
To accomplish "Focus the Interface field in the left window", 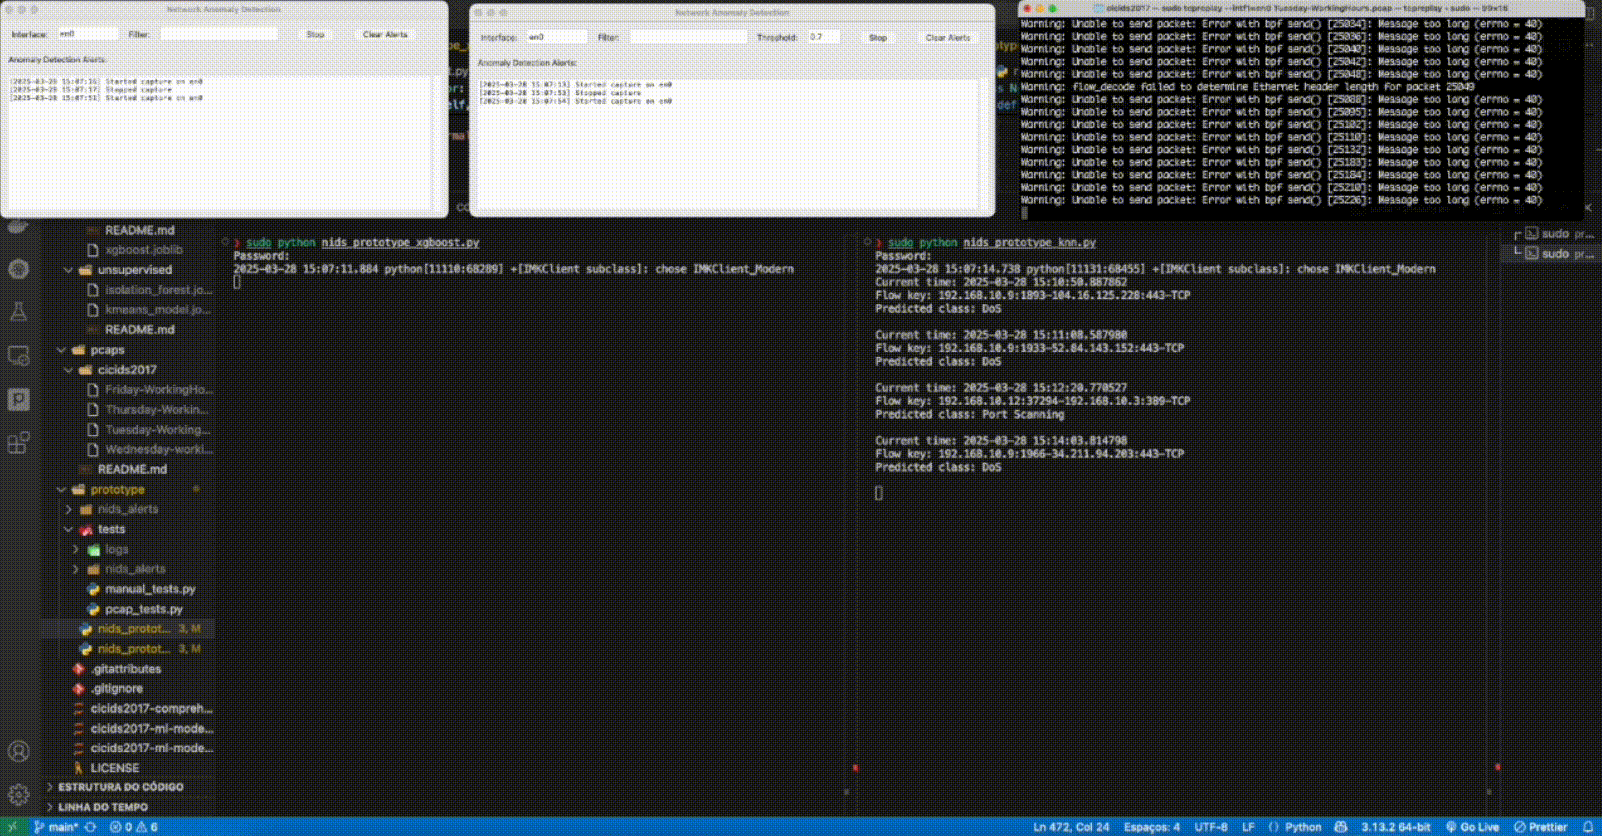I will click(86, 34).
